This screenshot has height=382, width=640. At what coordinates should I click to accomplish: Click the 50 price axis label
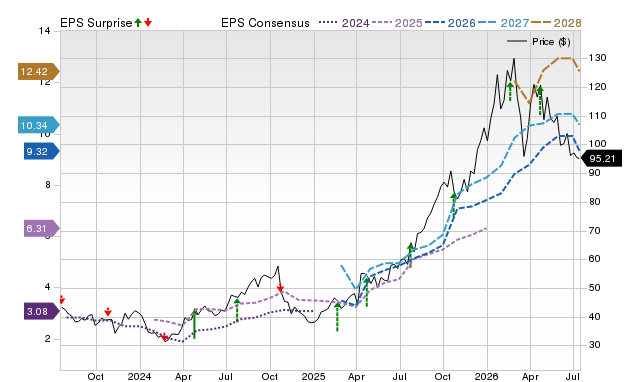coord(594,288)
